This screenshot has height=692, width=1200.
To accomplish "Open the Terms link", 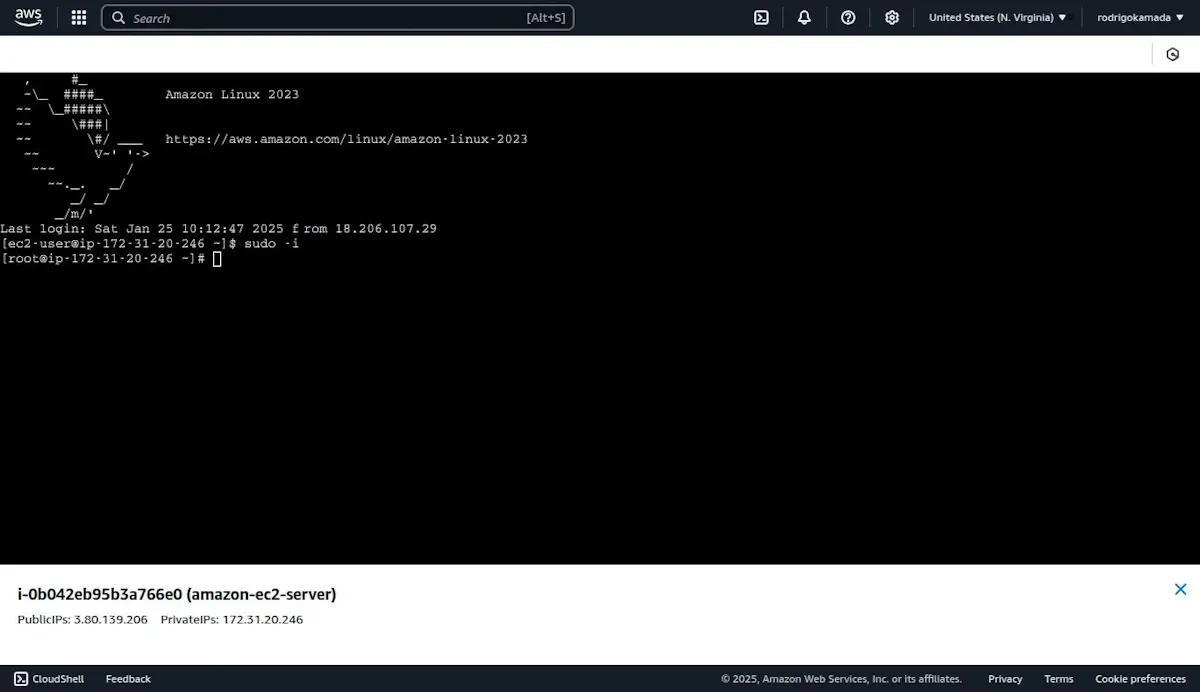I will click(1058, 679).
